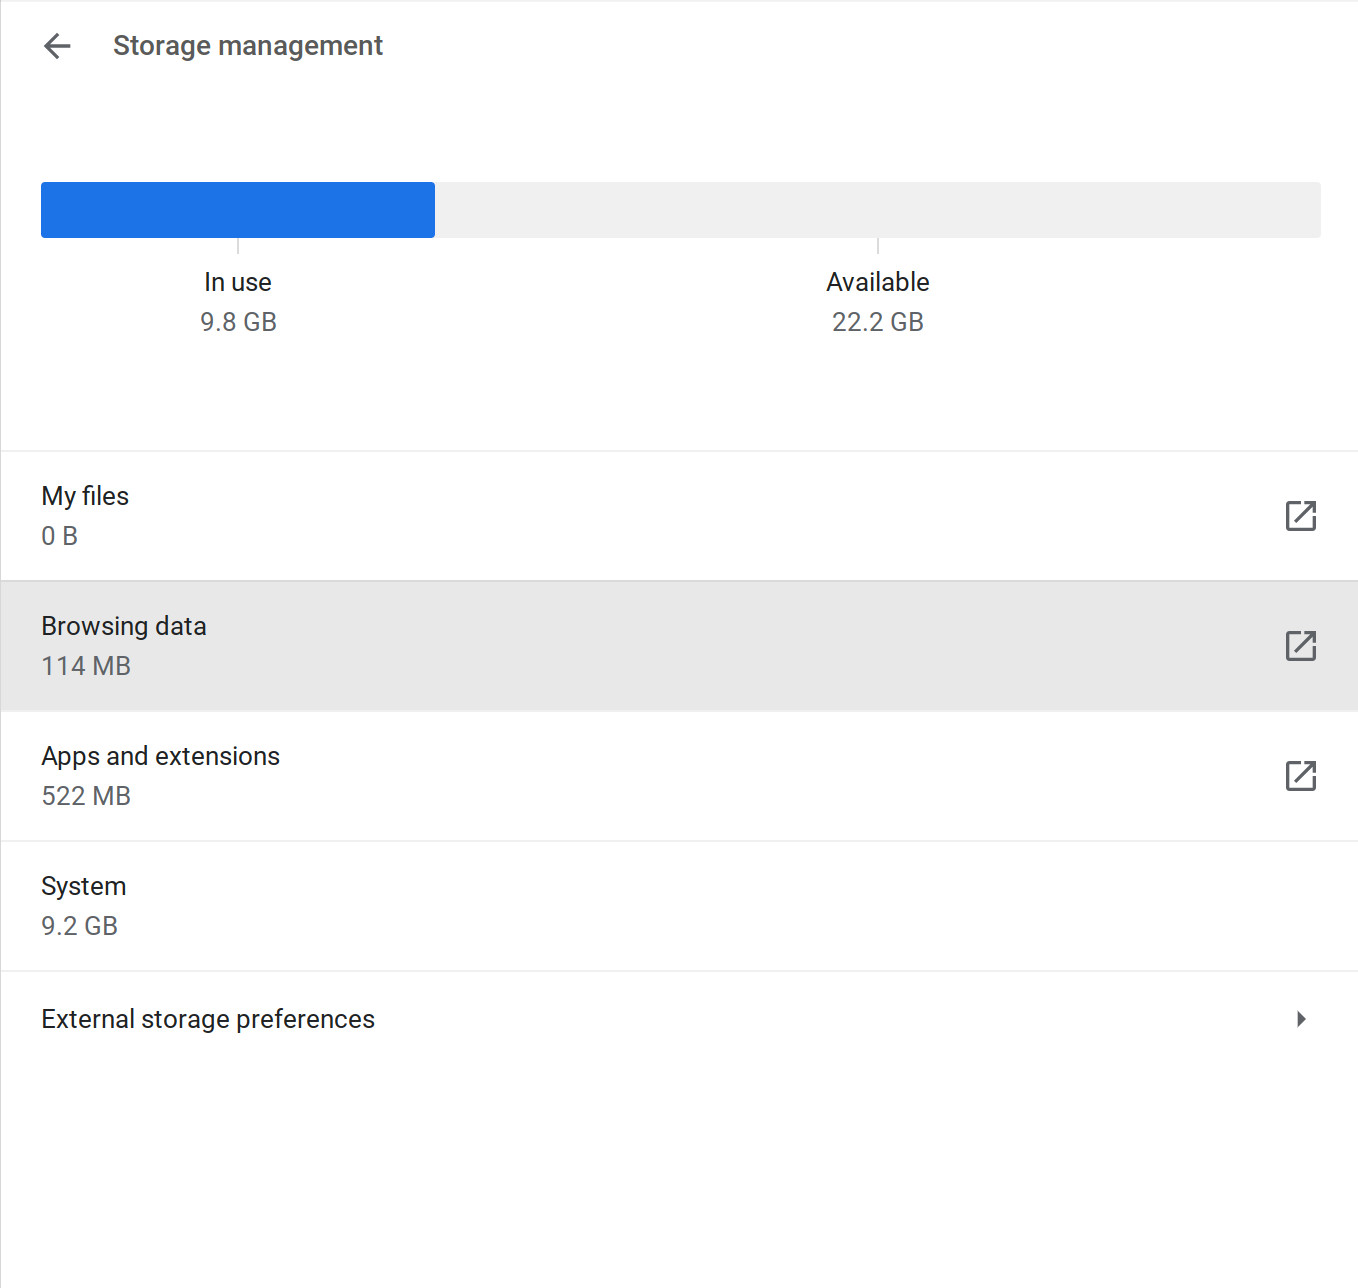1358x1288 pixels.
Task: Click the 114 MB browsing data size
Action: [x=86, y=666]
